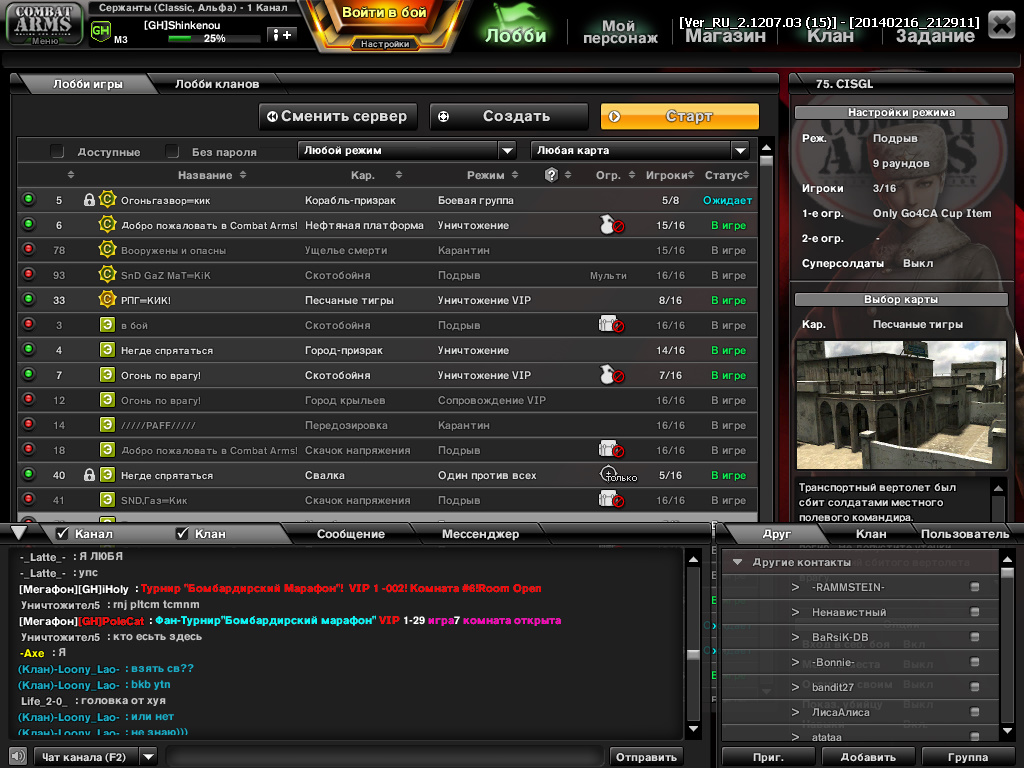Click the orange Старт button
Viewport: 1024px width, 768px height.
pos(680,116)
